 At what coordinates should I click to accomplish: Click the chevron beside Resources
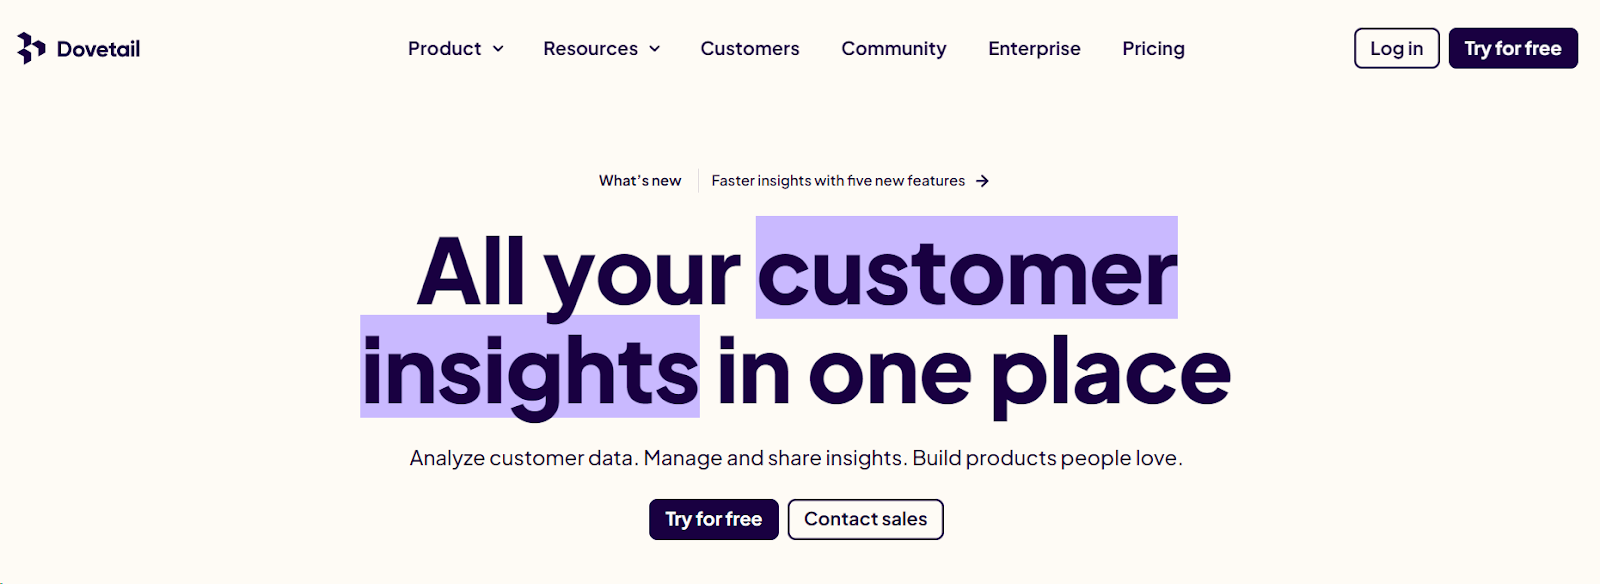(656, 48)
